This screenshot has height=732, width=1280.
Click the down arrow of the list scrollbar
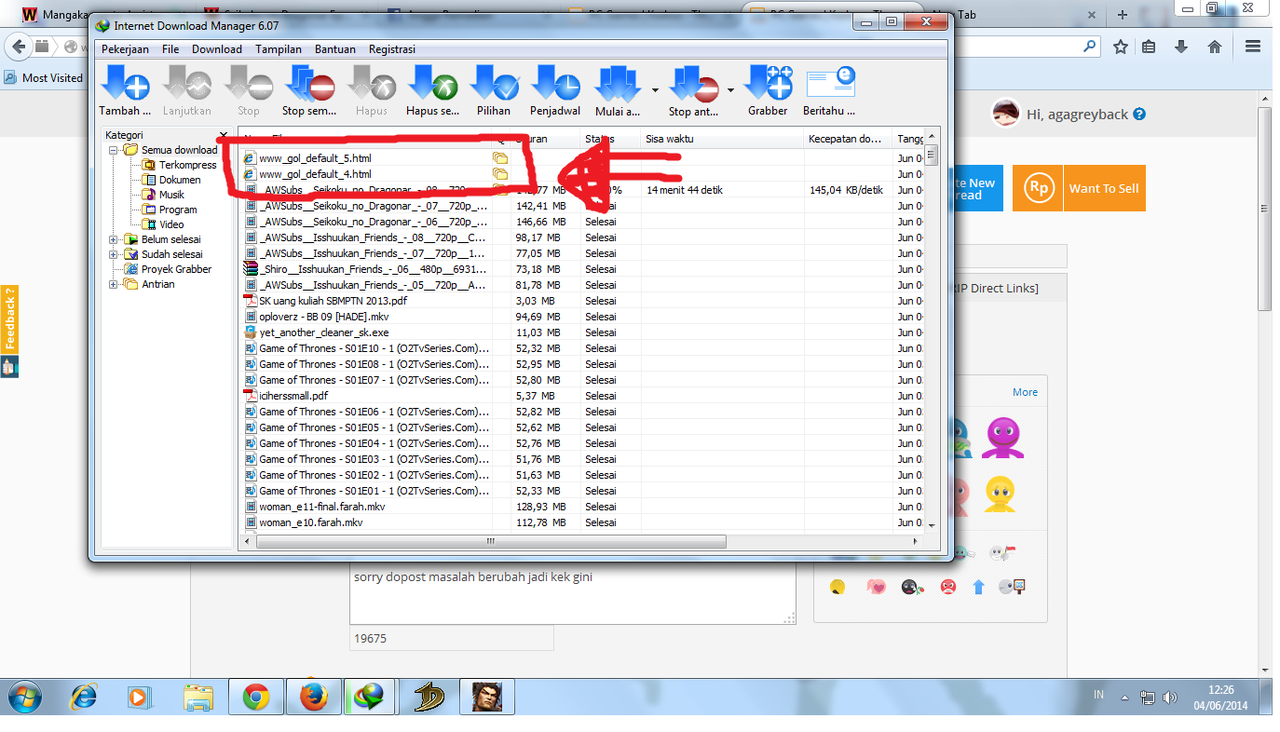(931, 524)
